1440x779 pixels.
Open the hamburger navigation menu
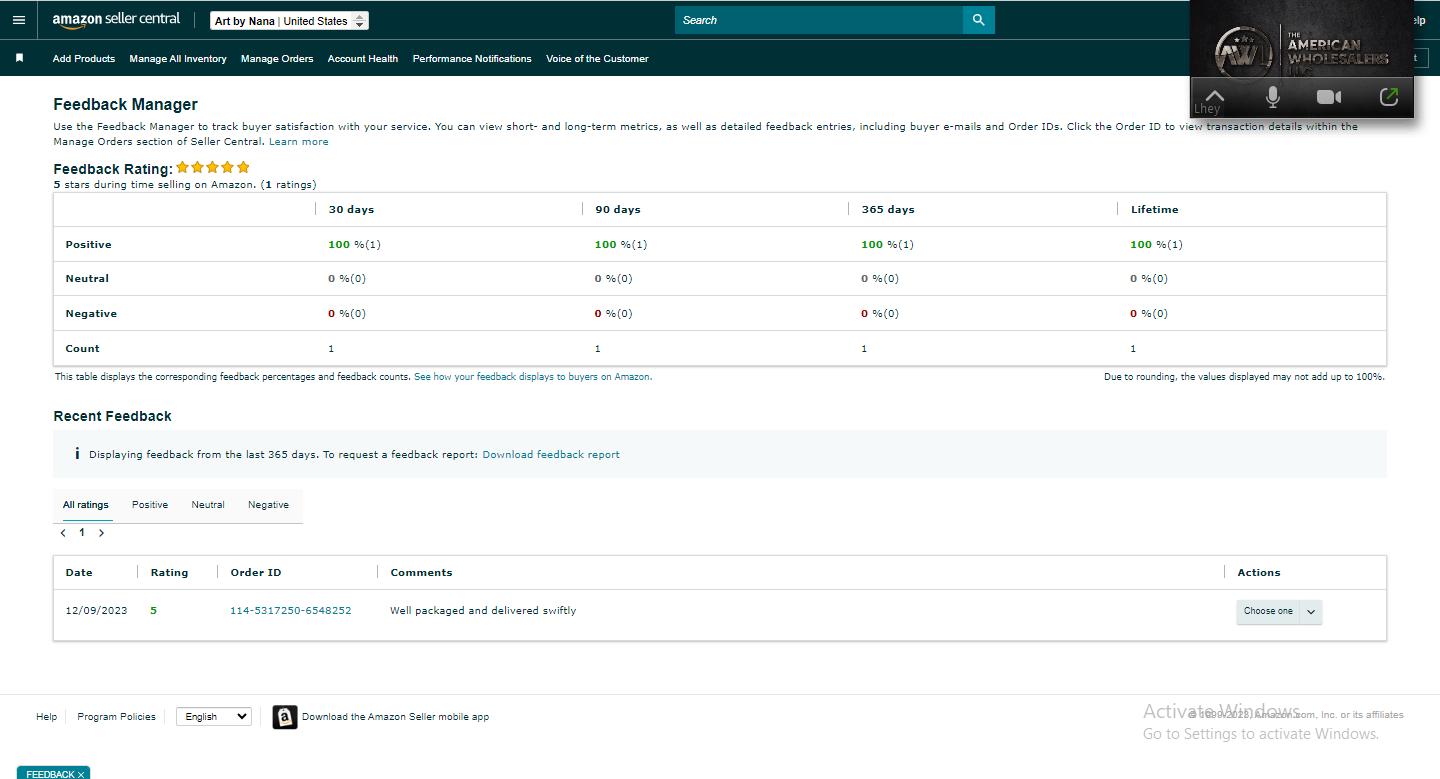click(x=19, y=20)
